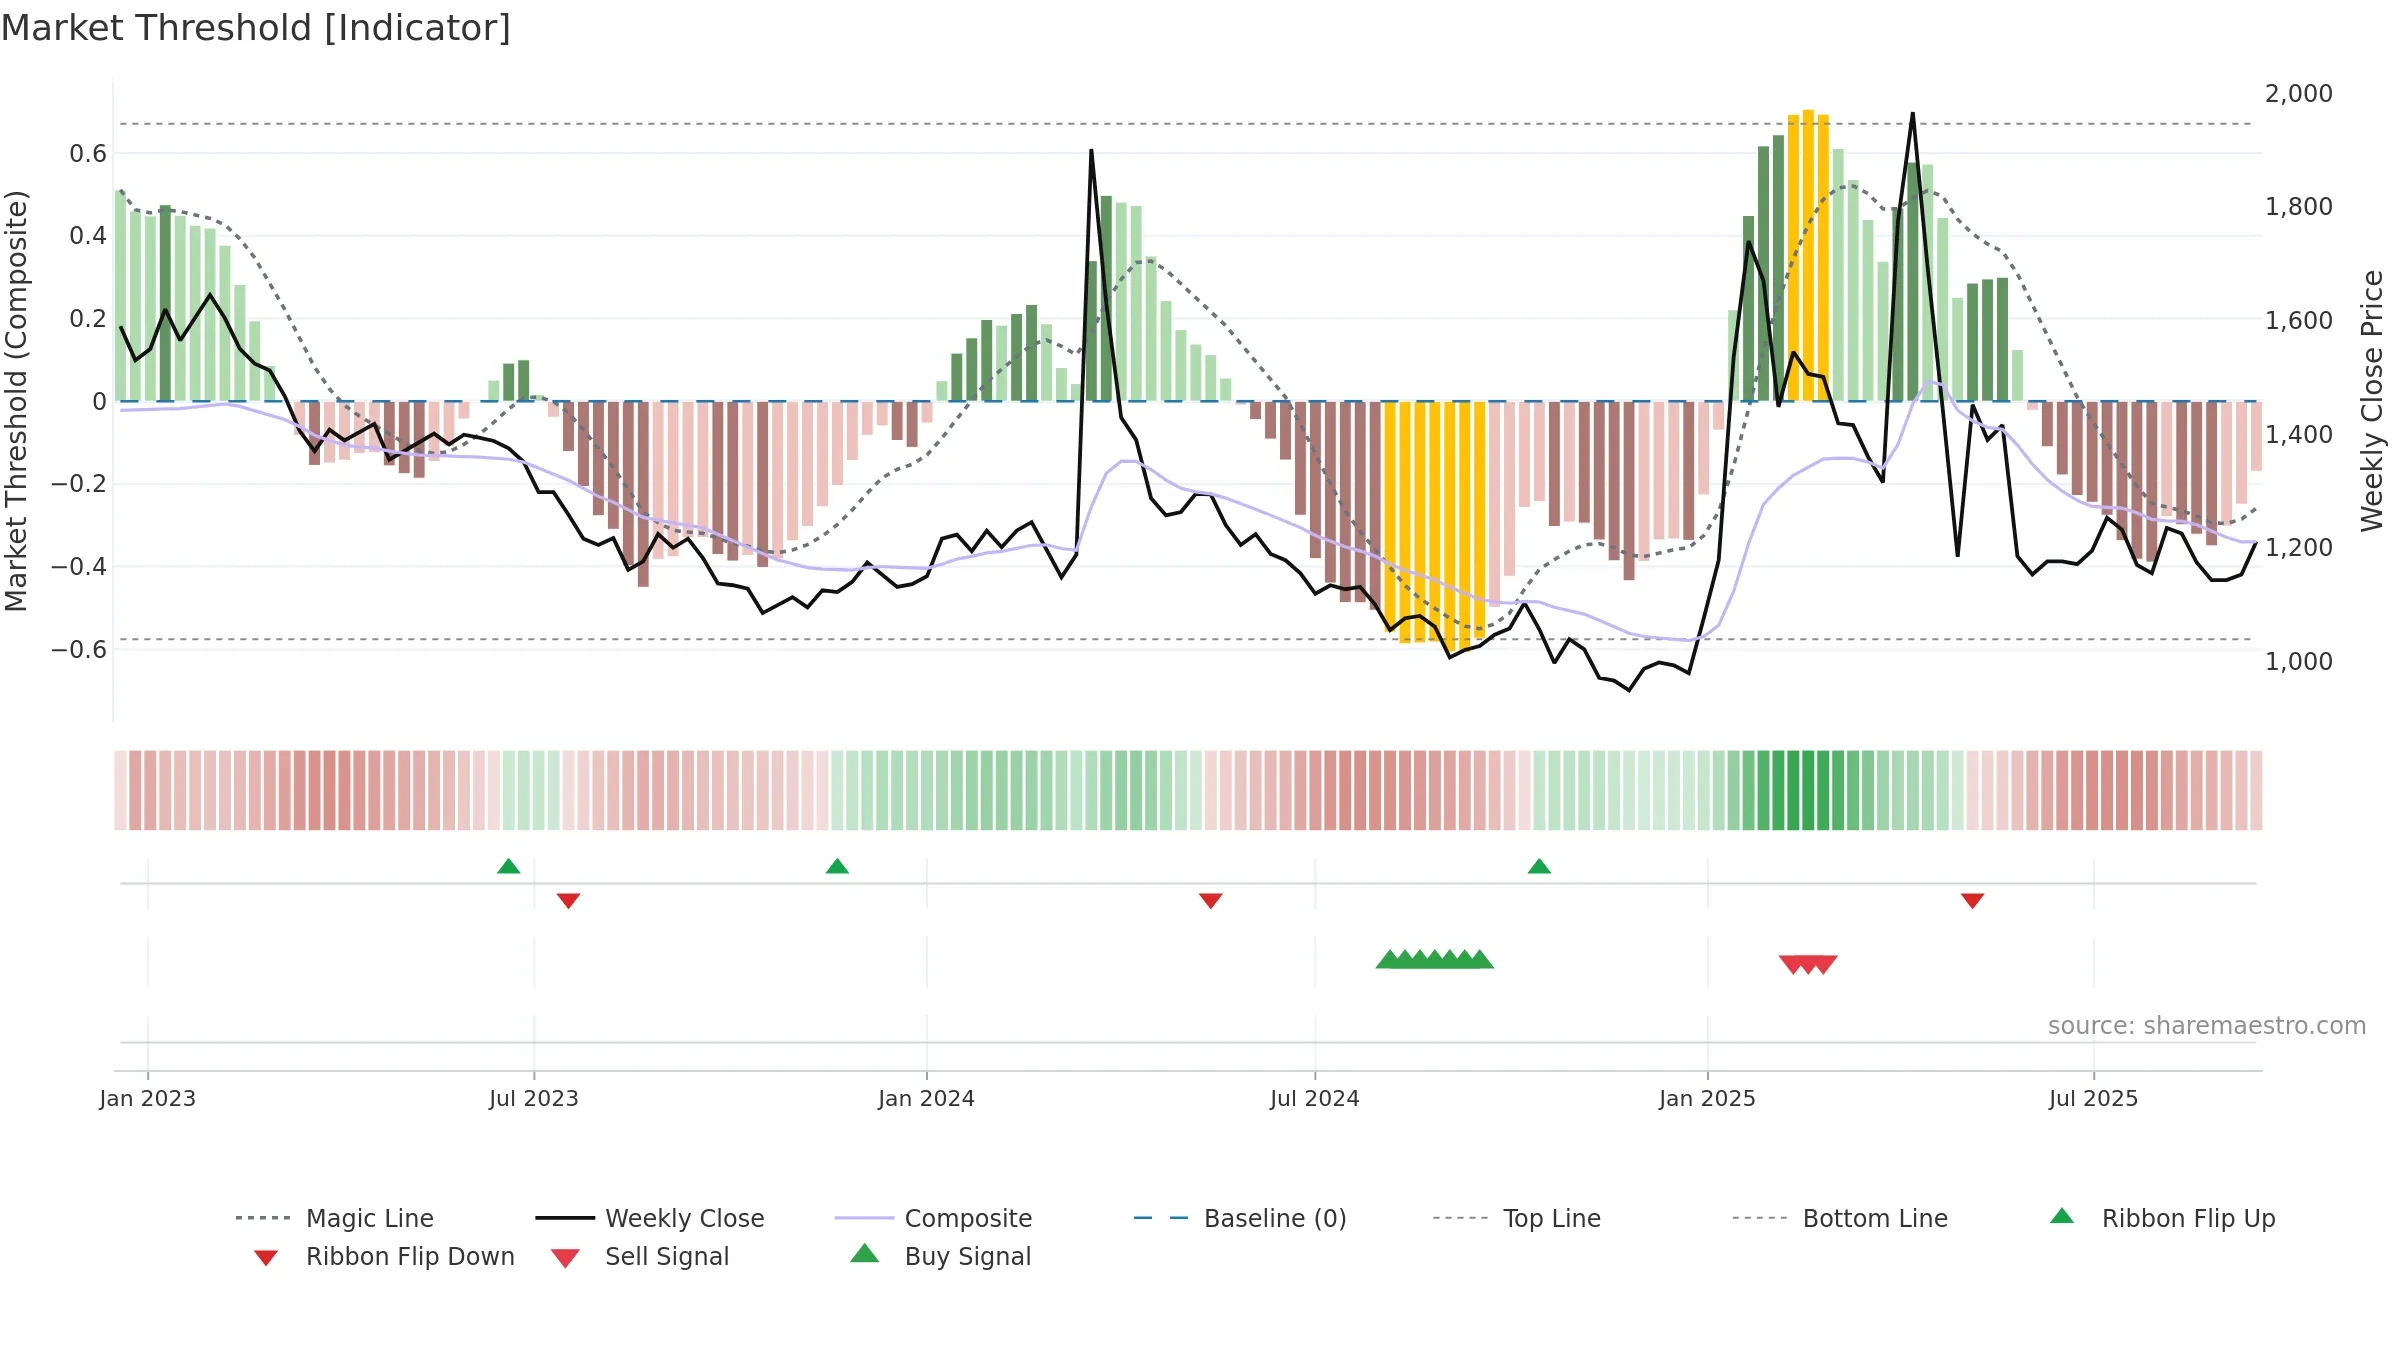This screenshot has width=2400, height=1350.
Task: Click red Ribbon Flip Down marker before Jul 2025
Action: [x=1972, y=901]
